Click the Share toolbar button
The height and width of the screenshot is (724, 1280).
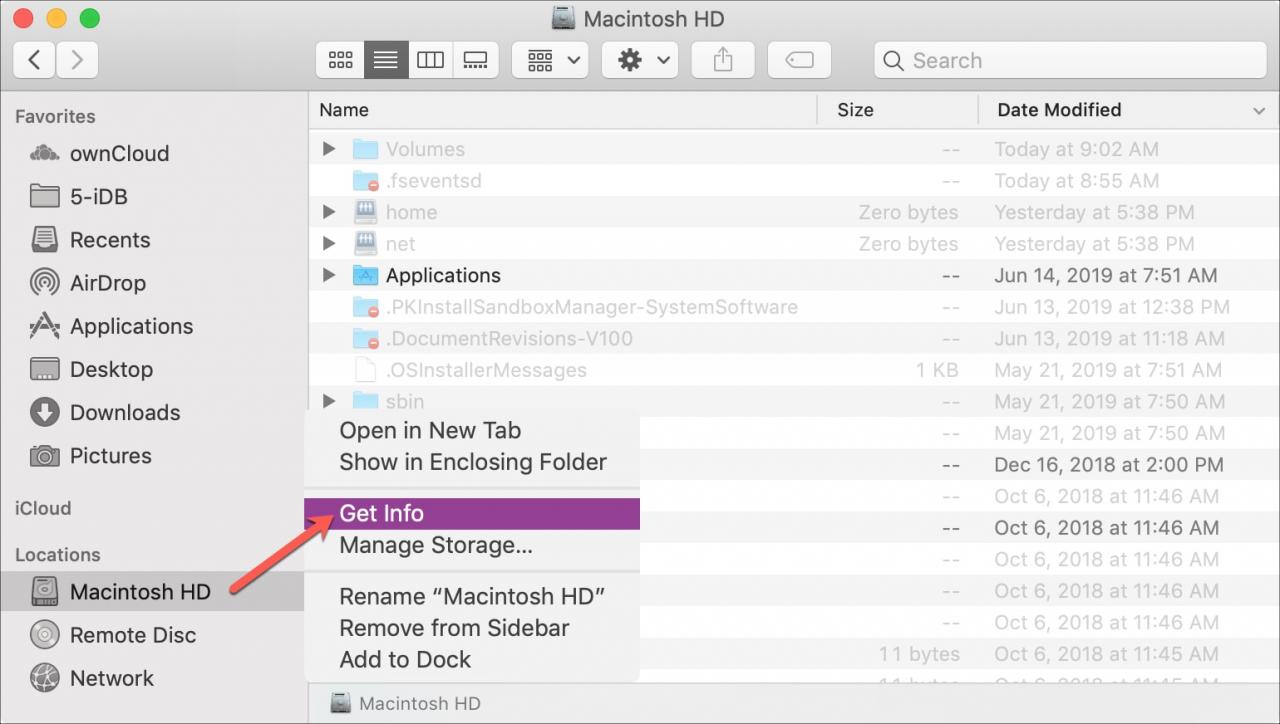point(723,60)
